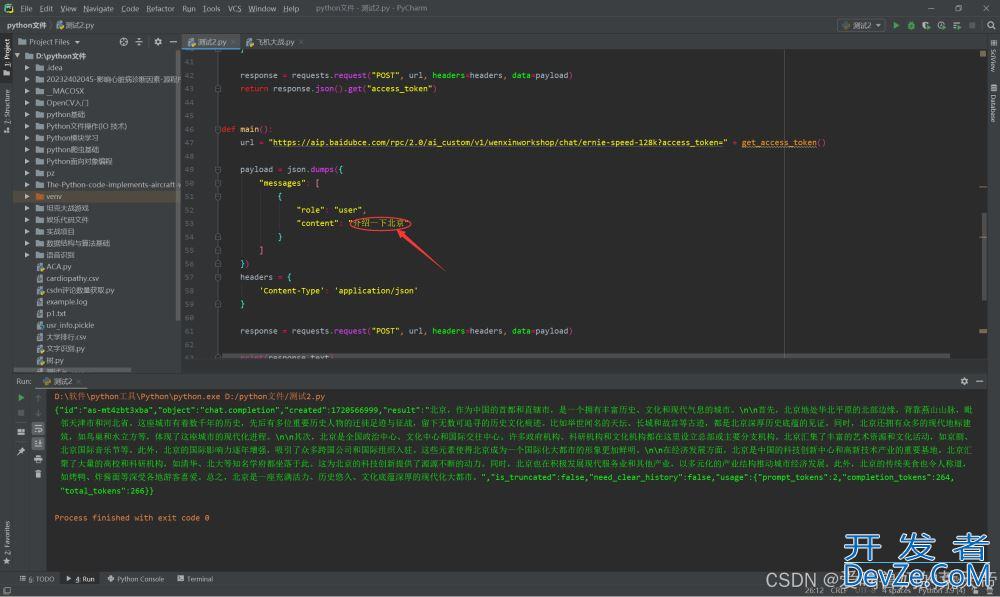This screenshot has height=597, width=1000.
Task: Switch to the 飞机大战.py editor tab
Action: pos(275,42)
